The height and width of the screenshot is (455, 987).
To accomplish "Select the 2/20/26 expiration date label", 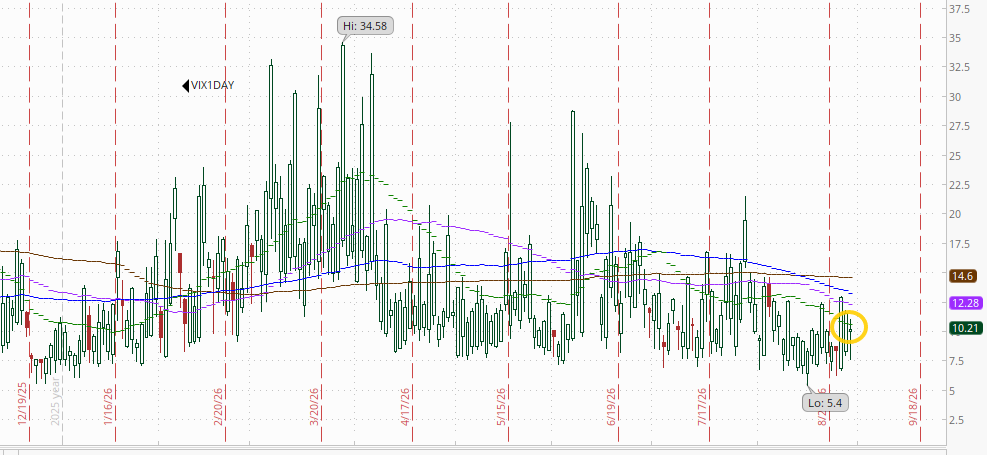I will 218,405.
